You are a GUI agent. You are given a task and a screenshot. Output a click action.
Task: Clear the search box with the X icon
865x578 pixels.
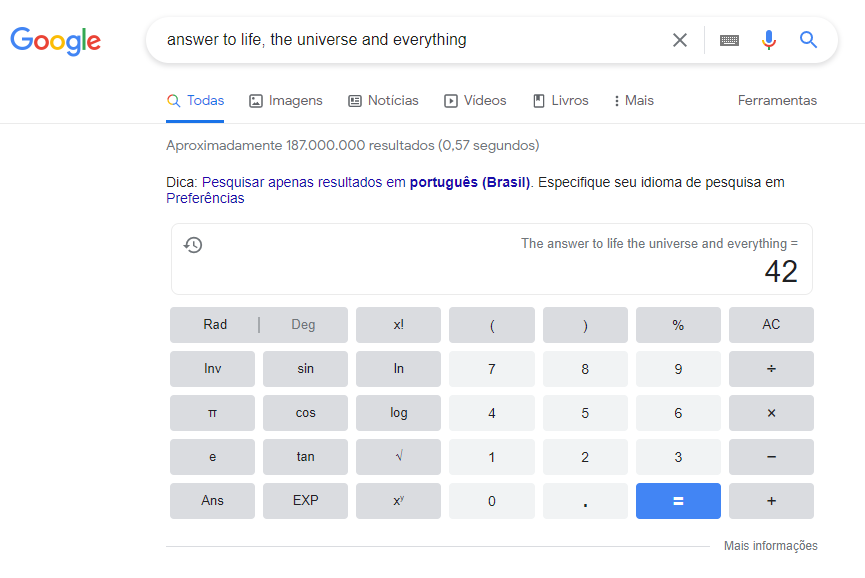tap(680, 40)
